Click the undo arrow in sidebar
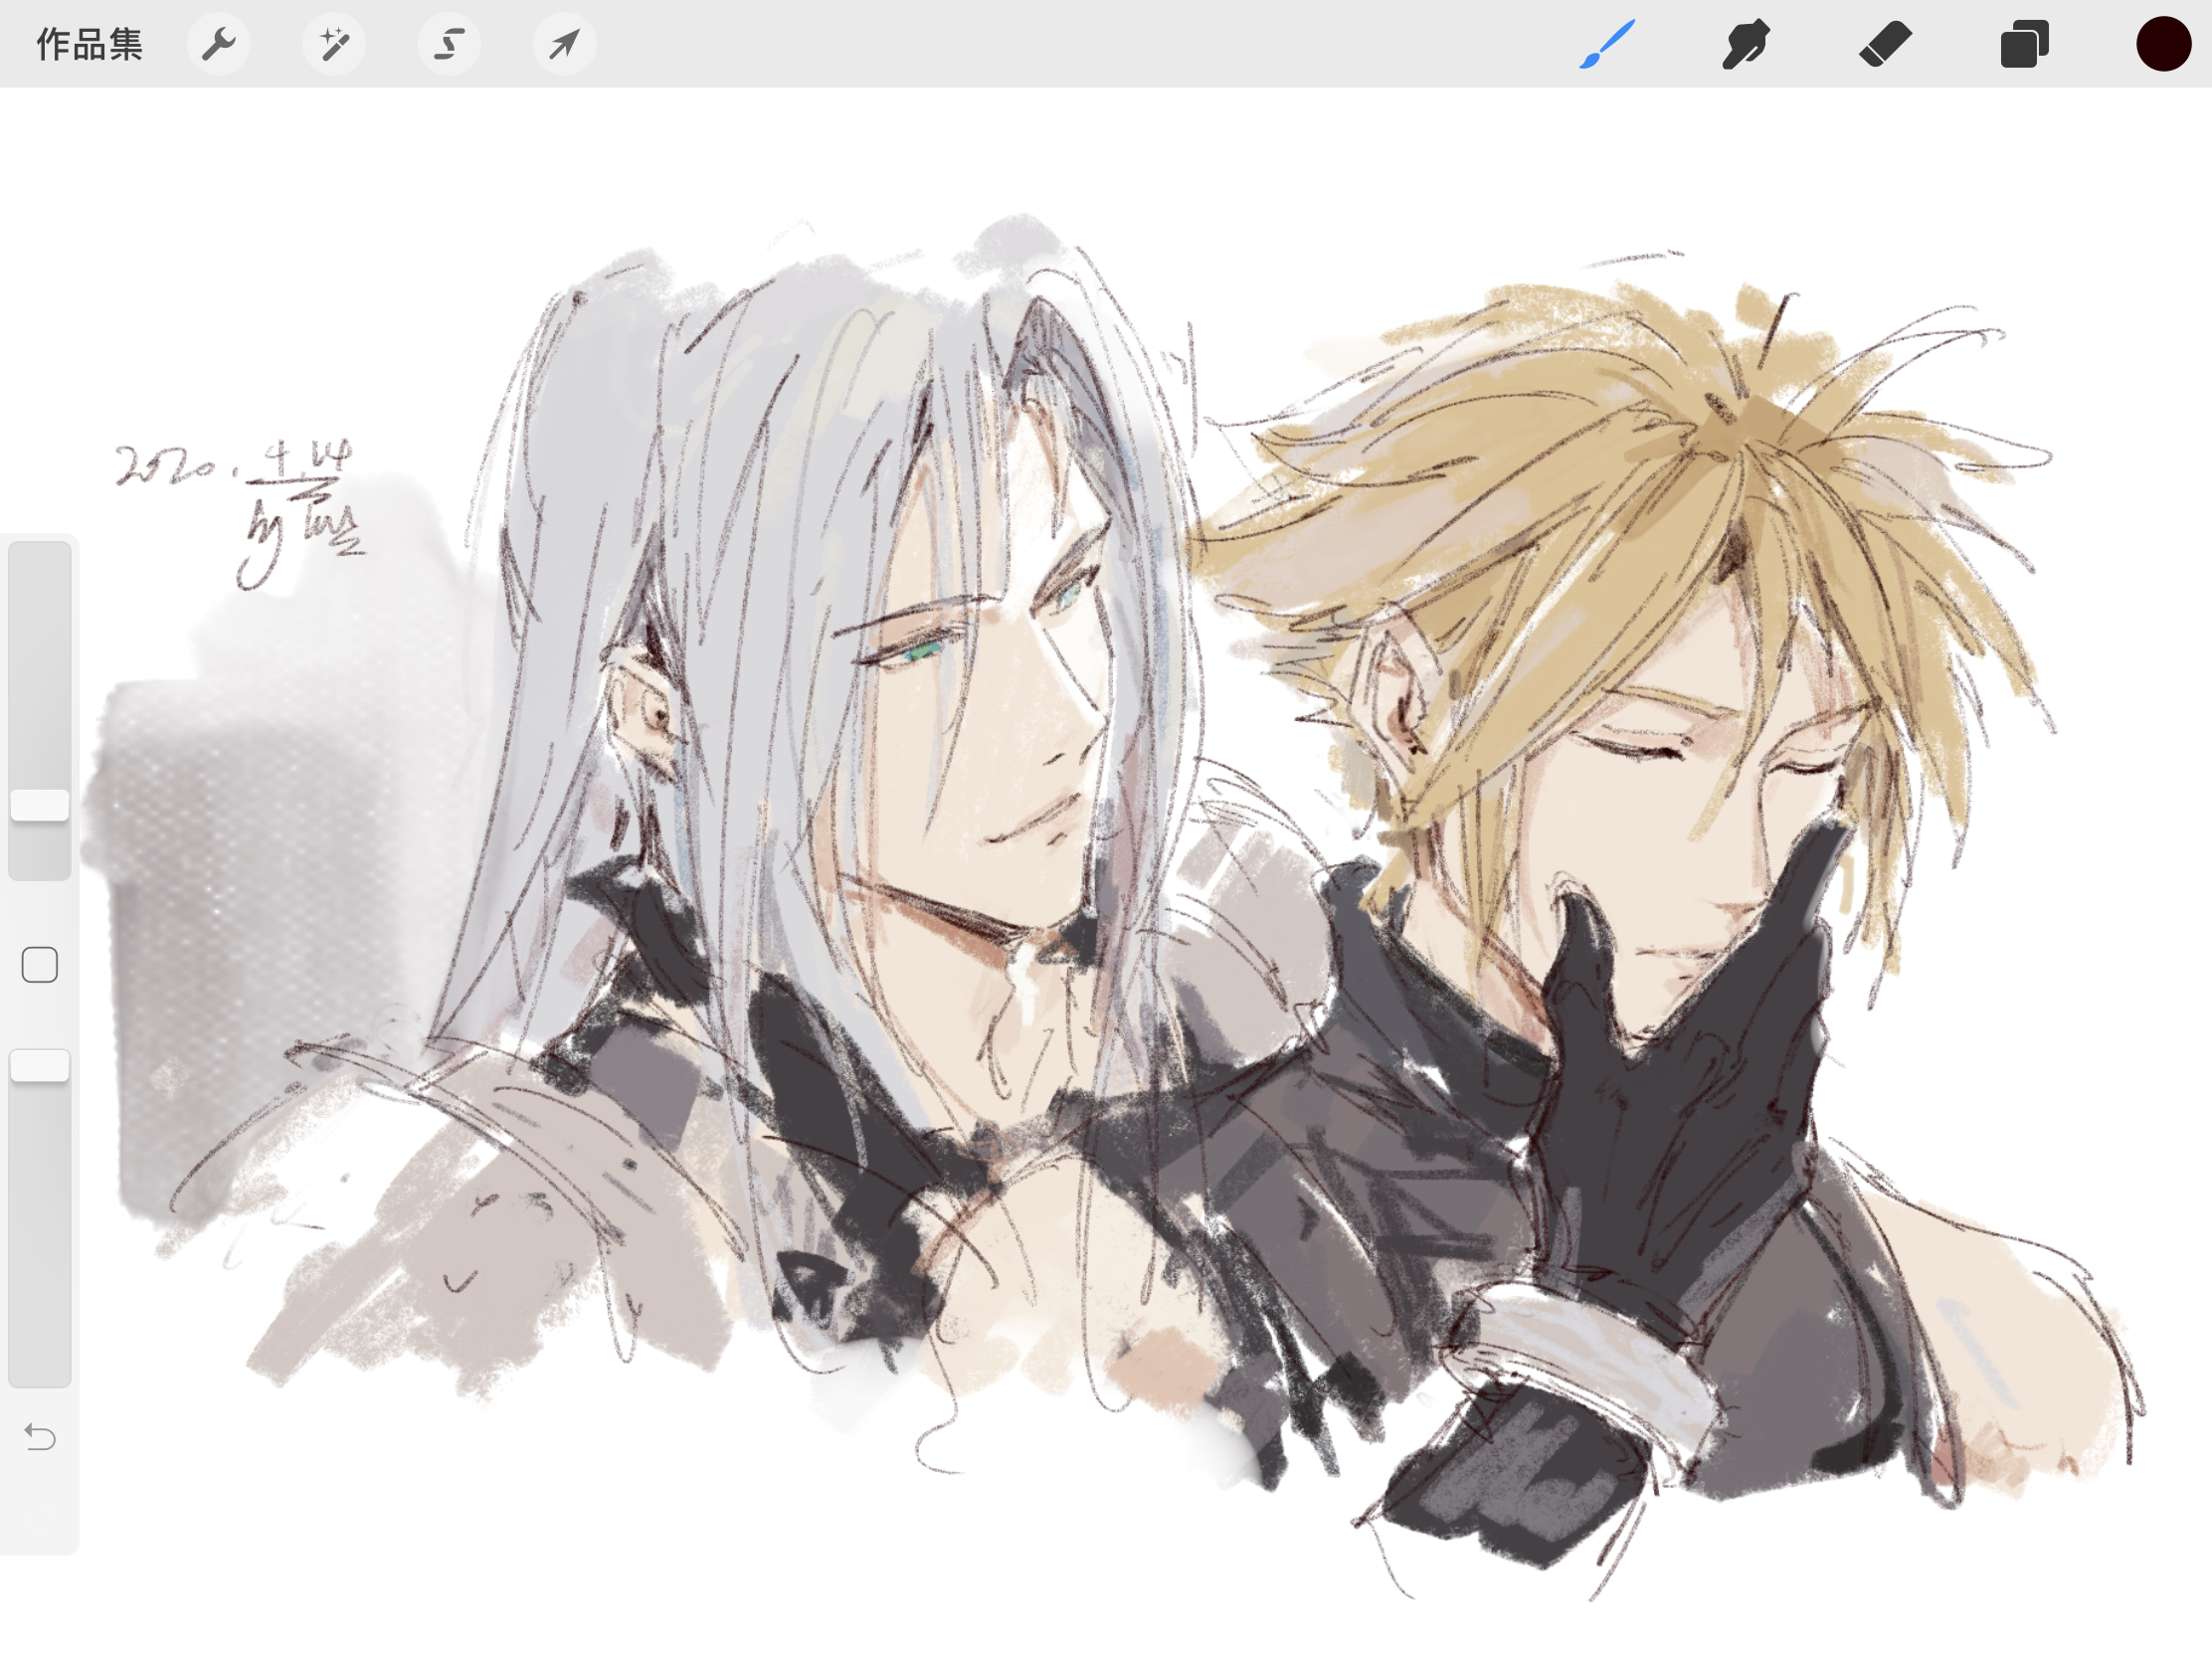 coord(40,1437)
